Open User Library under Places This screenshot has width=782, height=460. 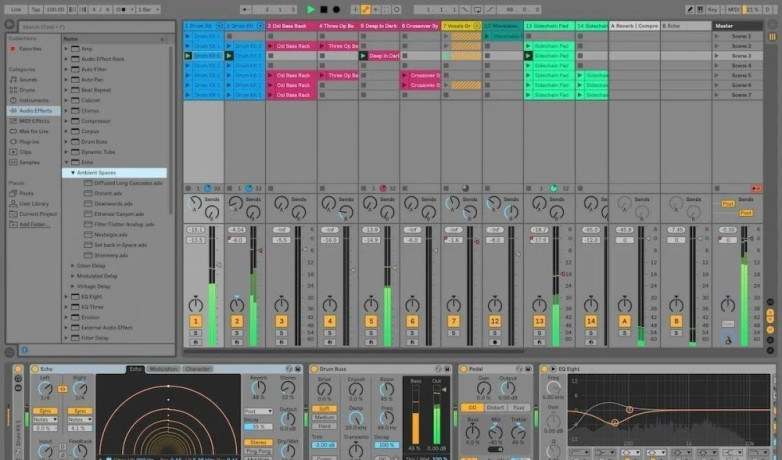pyautogui.click(x=33, y=204)
